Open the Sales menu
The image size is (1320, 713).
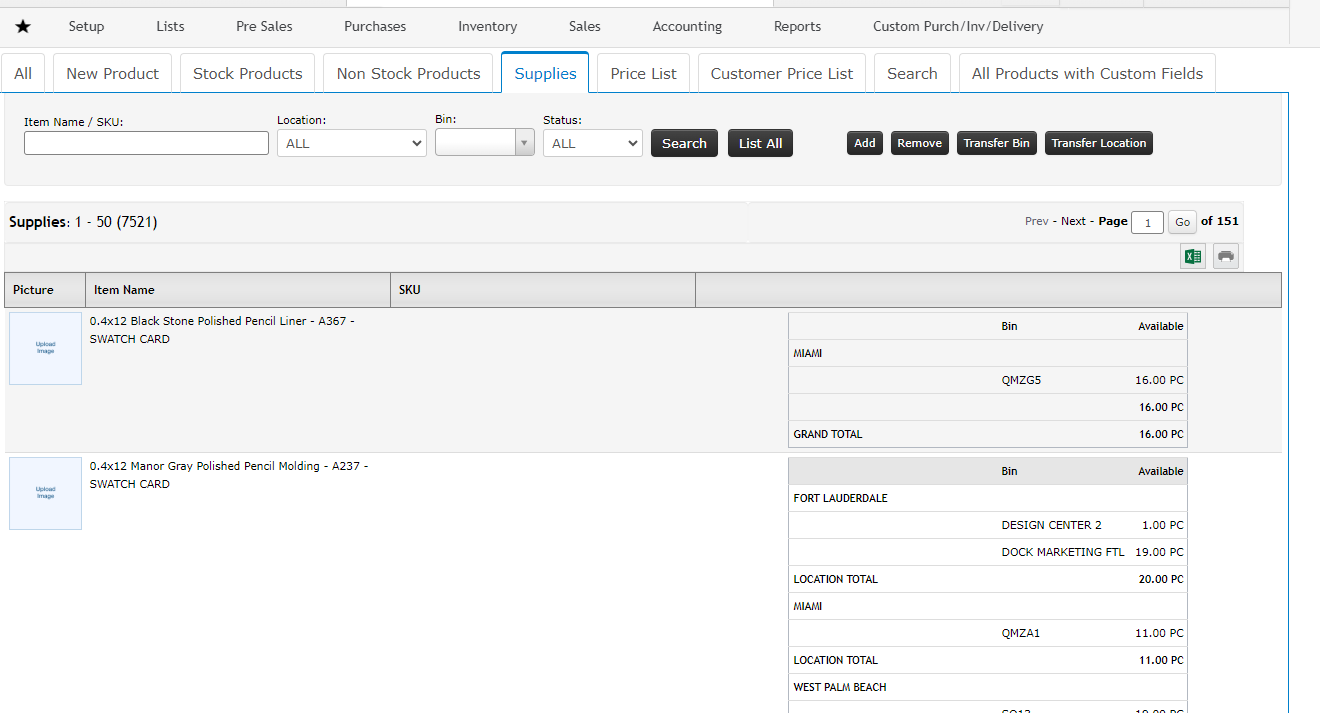(585, 26)
